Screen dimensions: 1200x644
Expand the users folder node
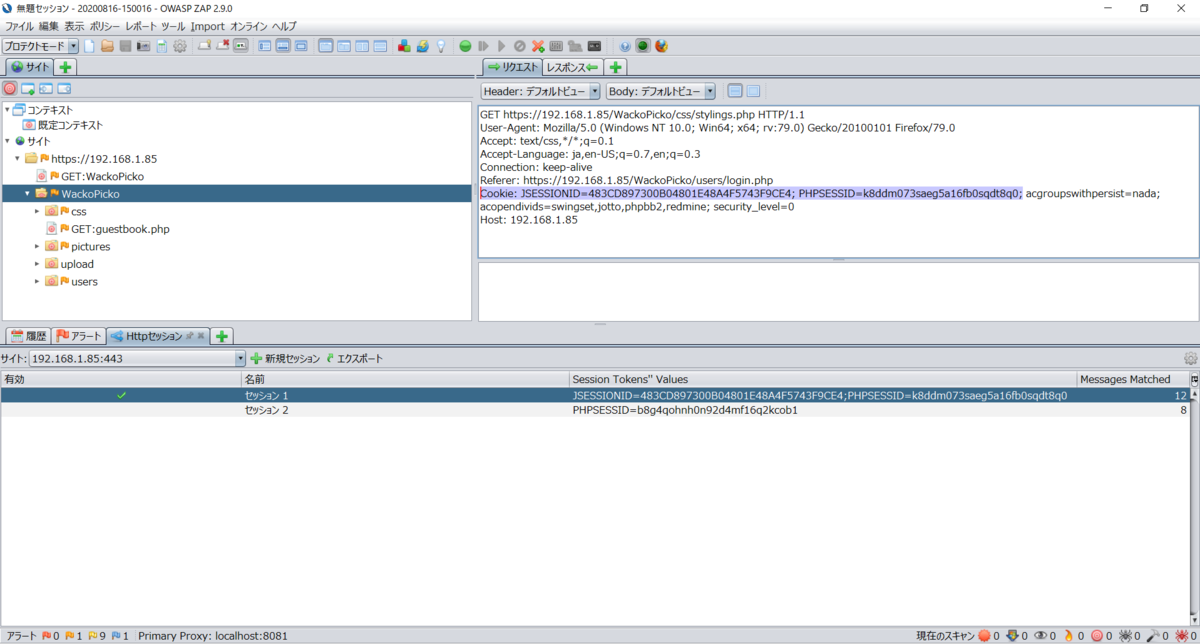click(37, 281)
